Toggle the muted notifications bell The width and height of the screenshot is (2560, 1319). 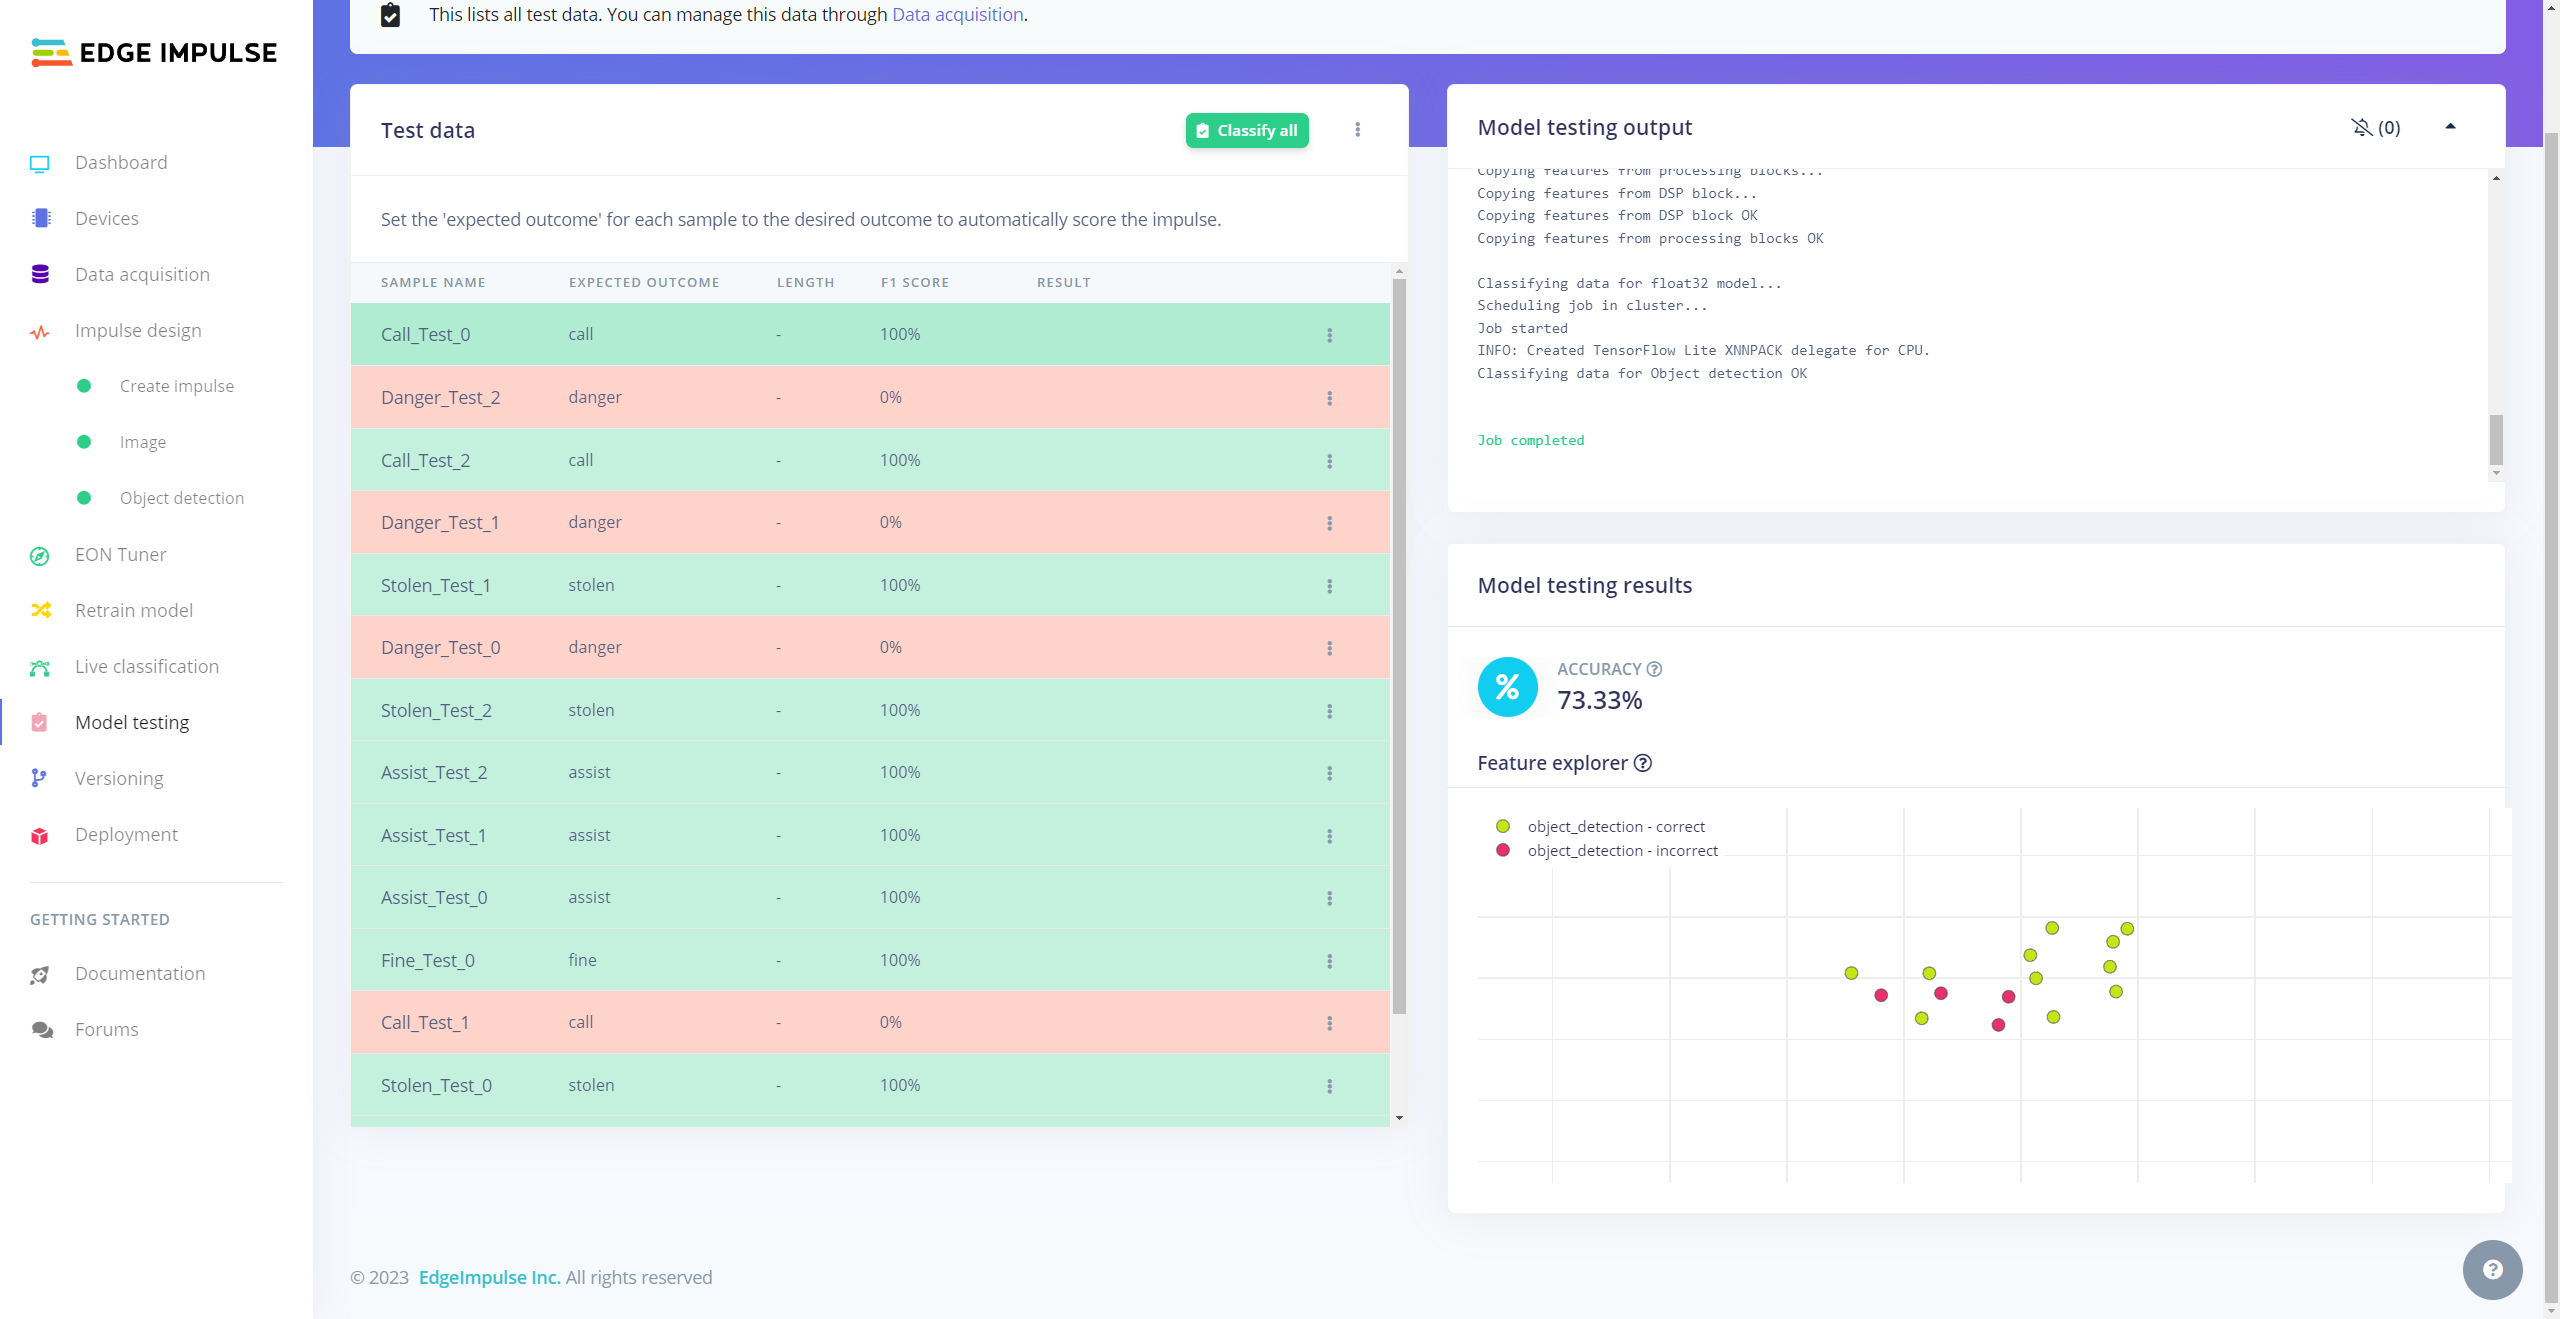click(x=2362, y=127)
